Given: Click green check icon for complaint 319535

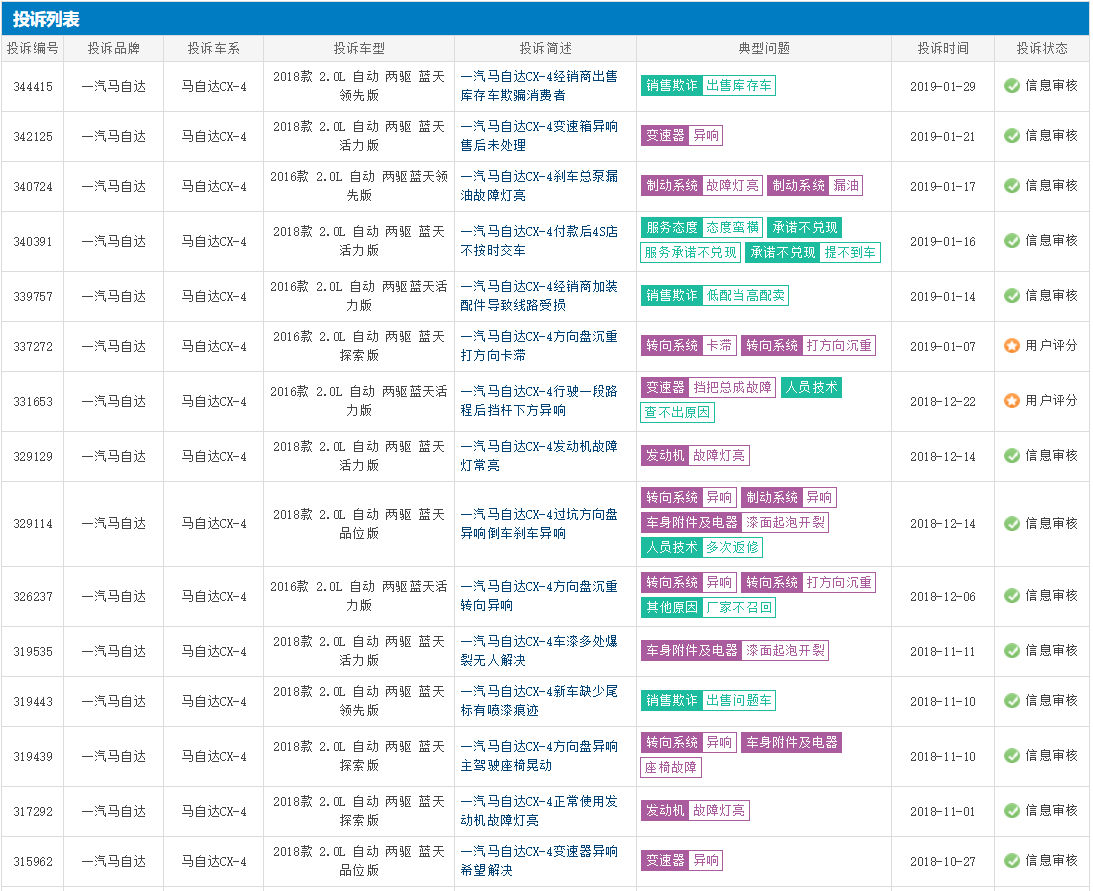Looking at the screenshot, I should (x=1011, y=651).
